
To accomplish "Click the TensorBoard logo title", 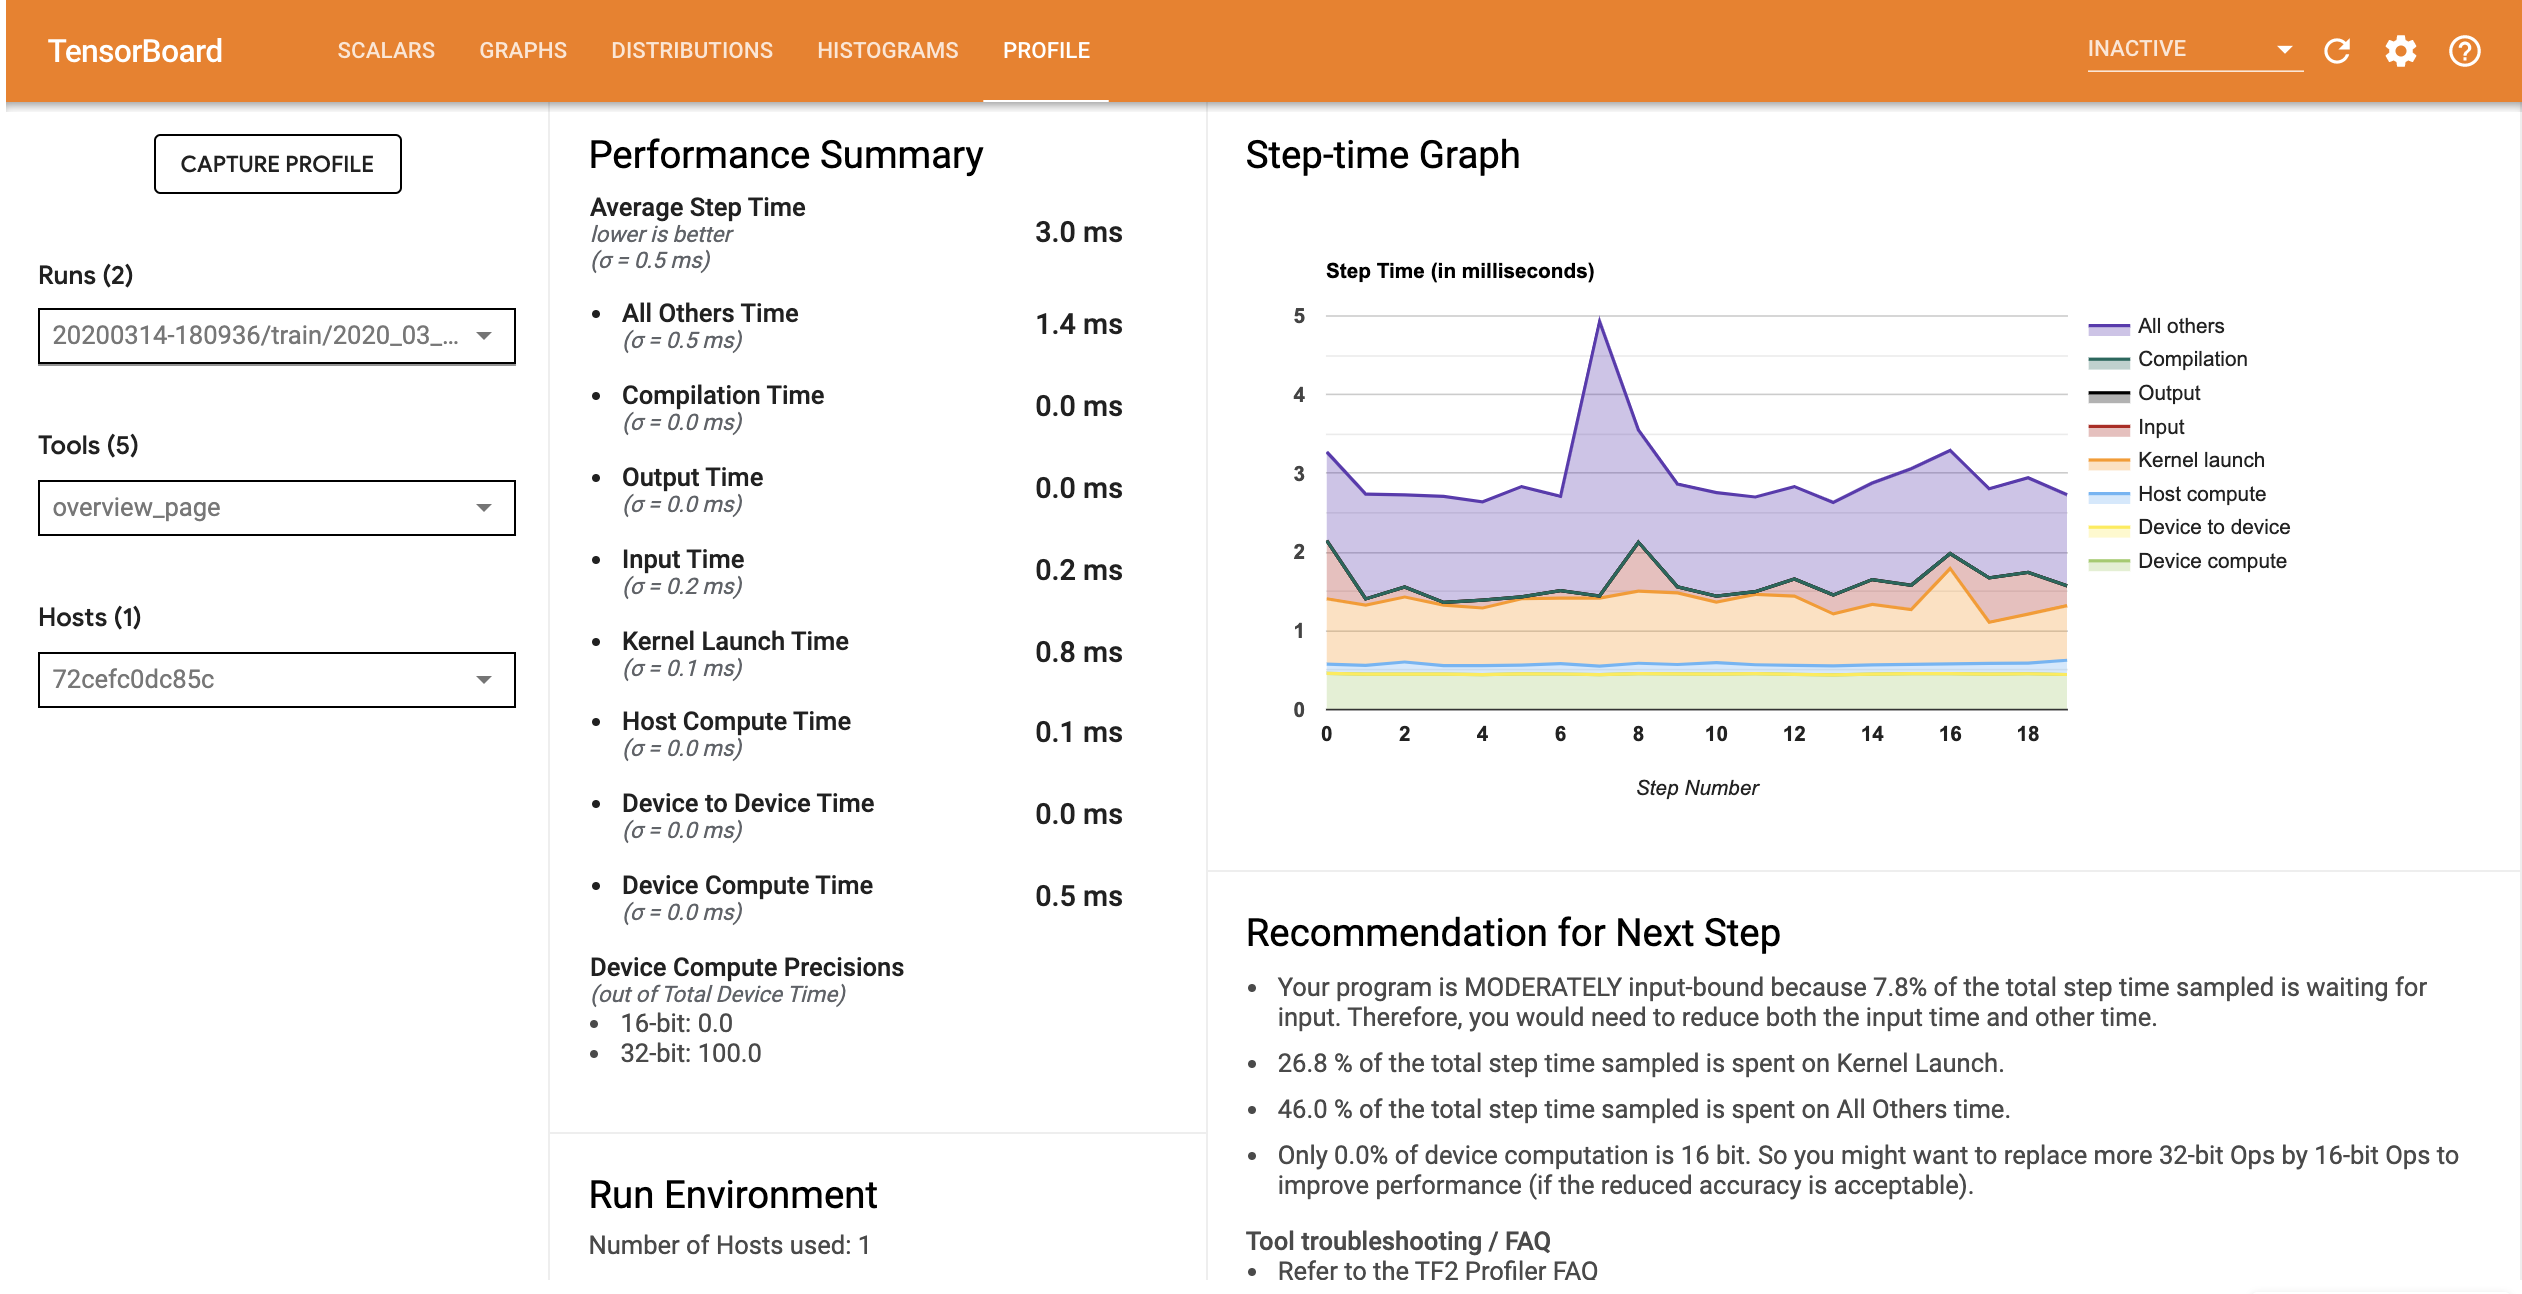I will (x=135, y=51).
